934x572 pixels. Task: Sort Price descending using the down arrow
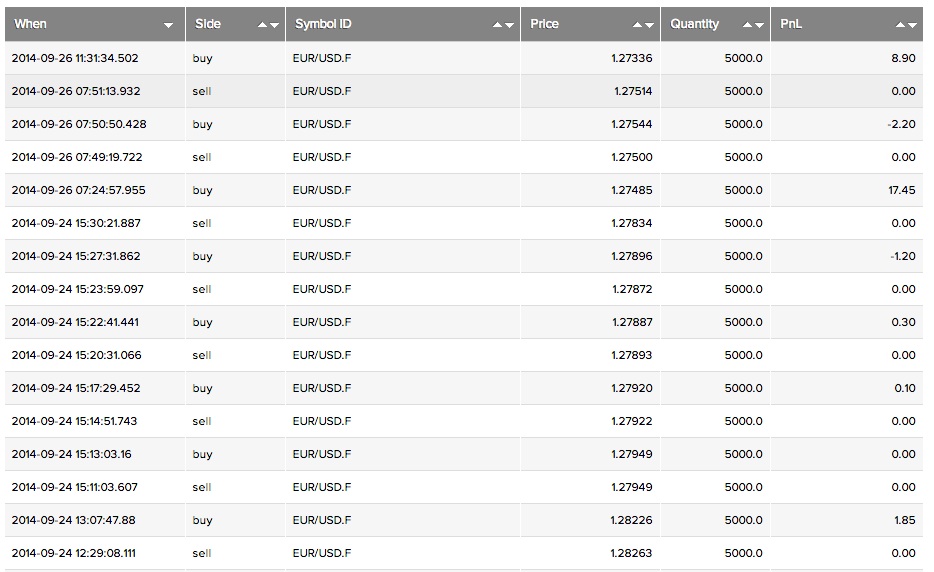tap(649, 25)
